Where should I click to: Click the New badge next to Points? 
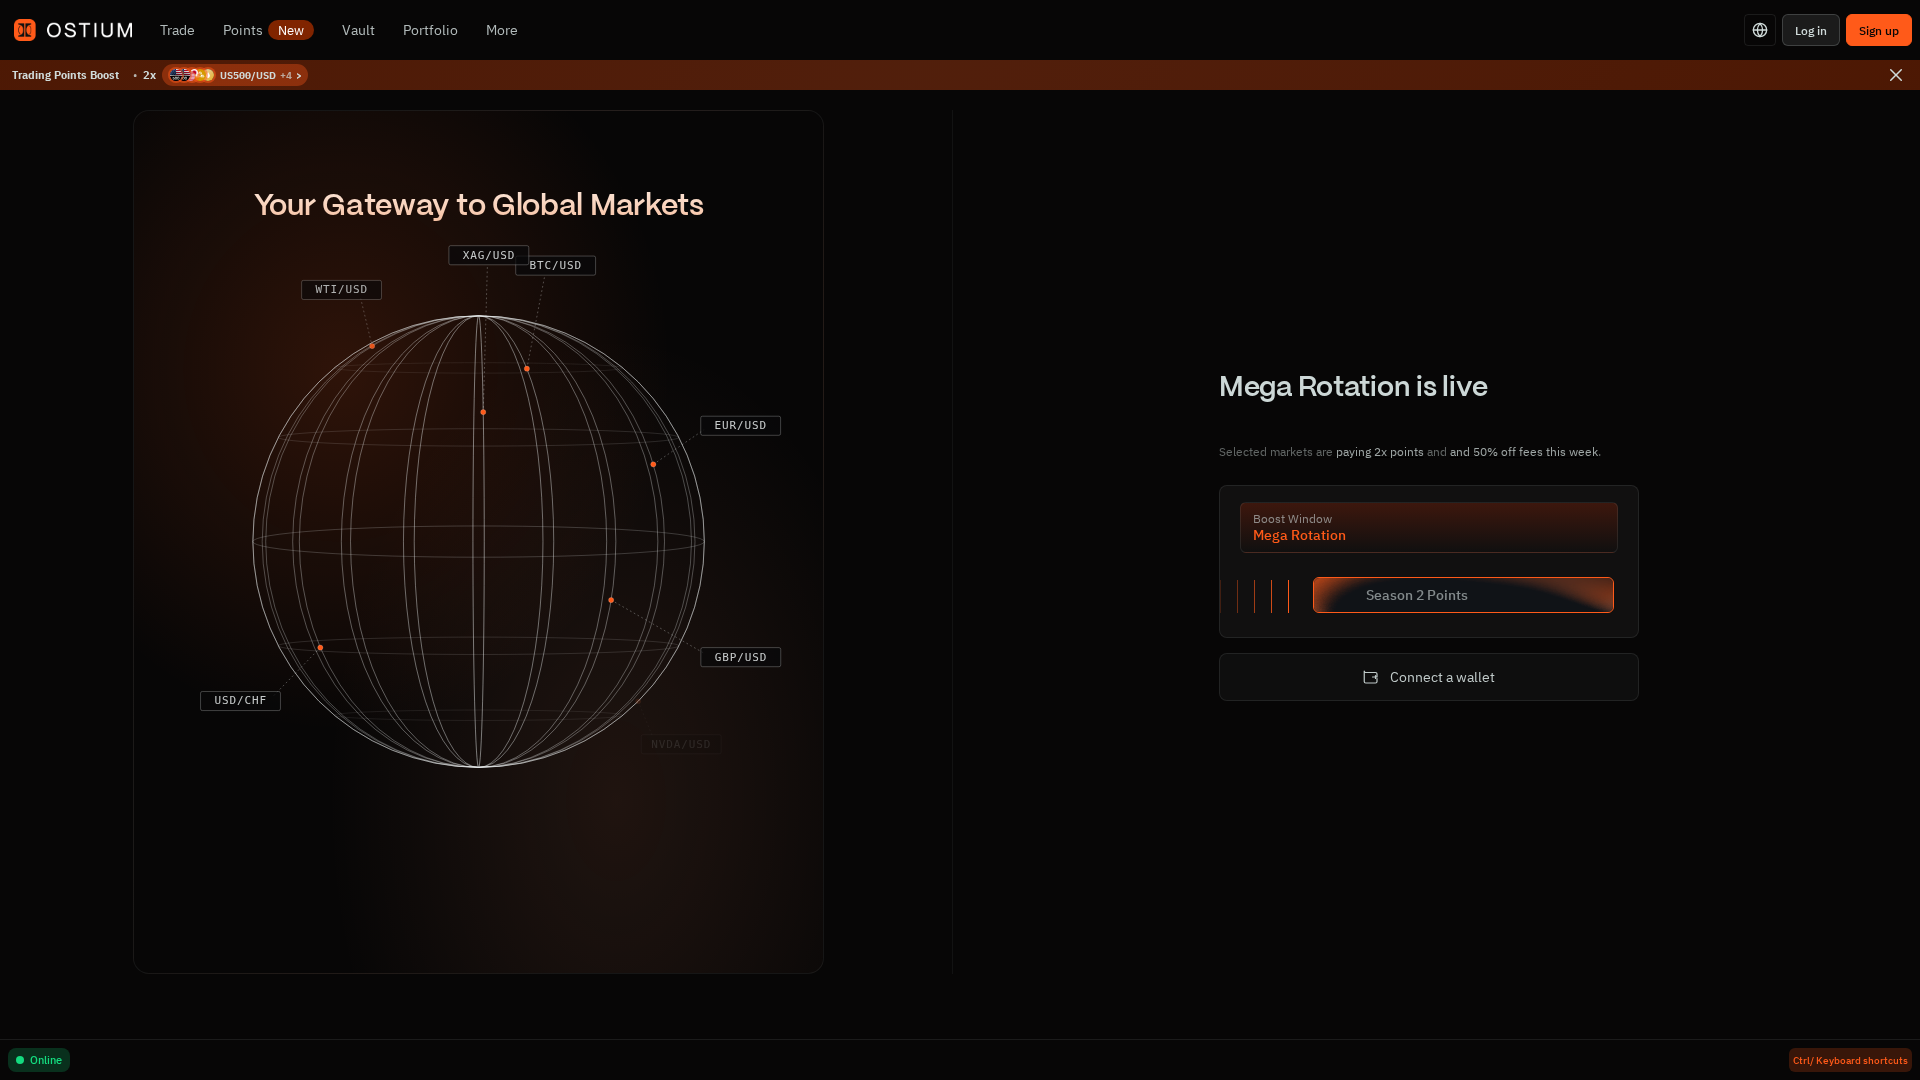pyautogui.click(x=291, y=30)
